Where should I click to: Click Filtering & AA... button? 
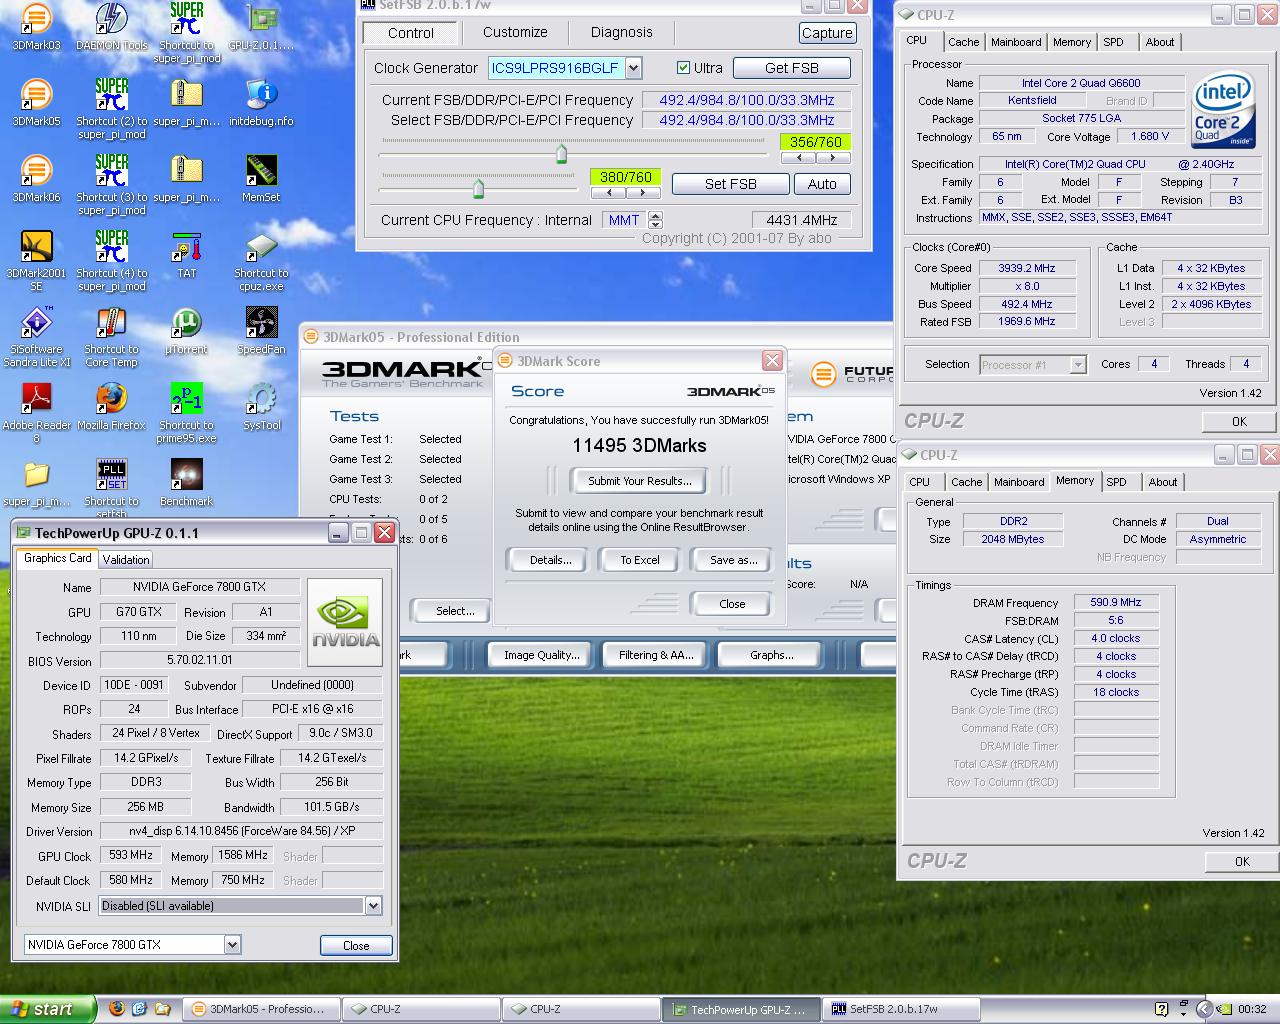[655, 655]
